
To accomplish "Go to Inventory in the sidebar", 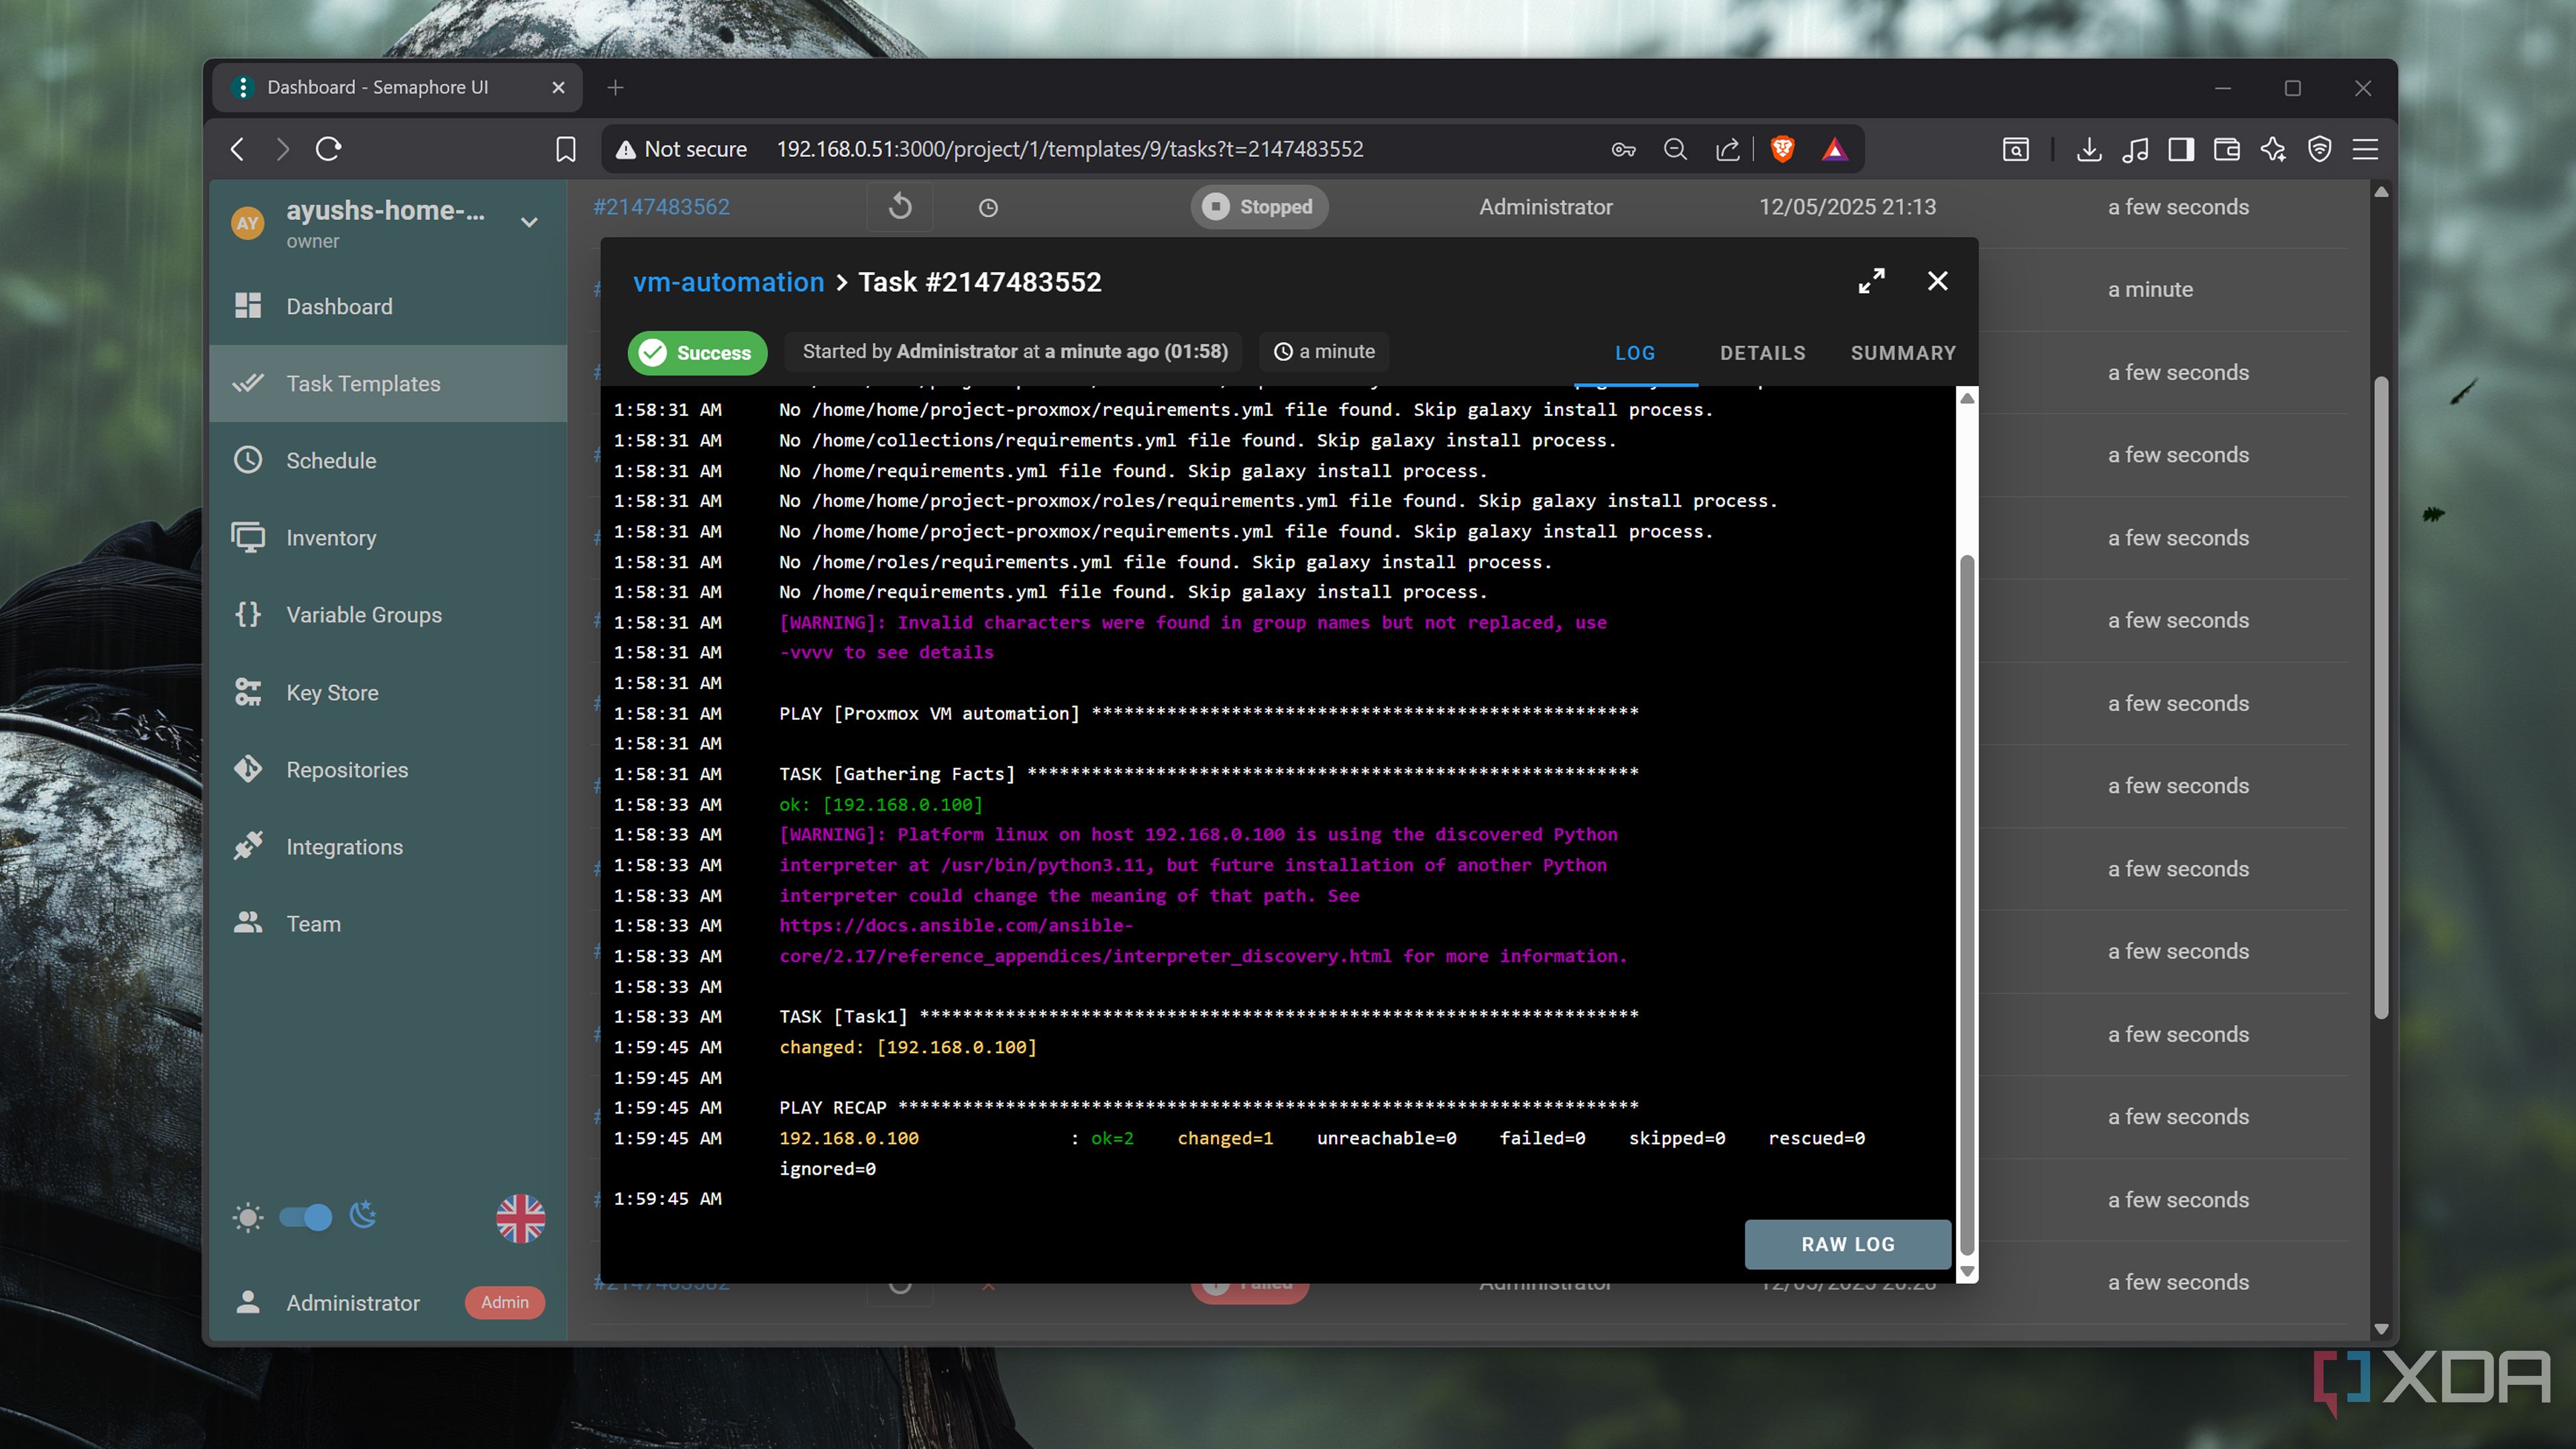I will coord(388,537).
